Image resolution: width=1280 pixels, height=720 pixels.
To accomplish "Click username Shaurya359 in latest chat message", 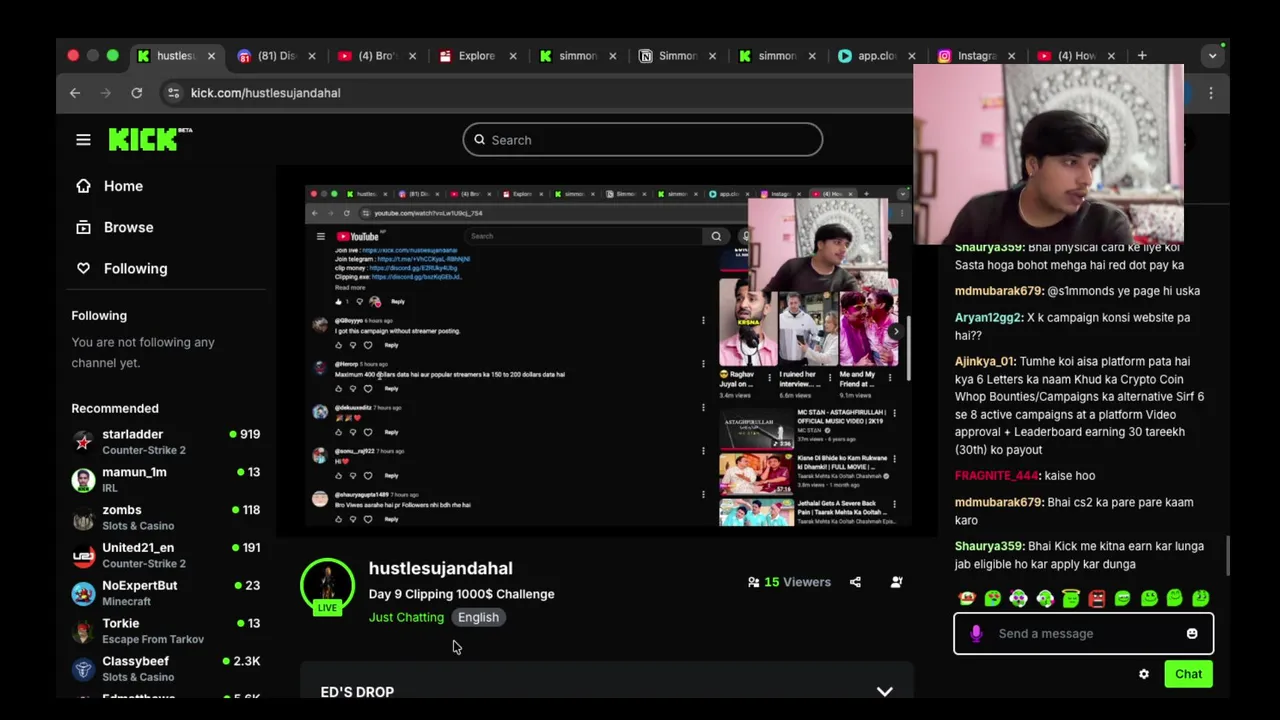I will click(x=989, y=546).
